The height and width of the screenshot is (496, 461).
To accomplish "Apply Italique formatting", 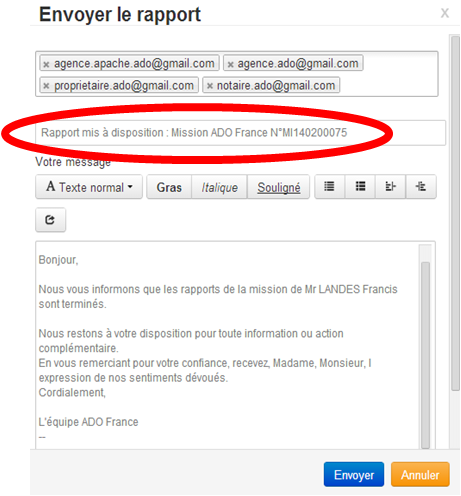I will [x=219, y=187].
